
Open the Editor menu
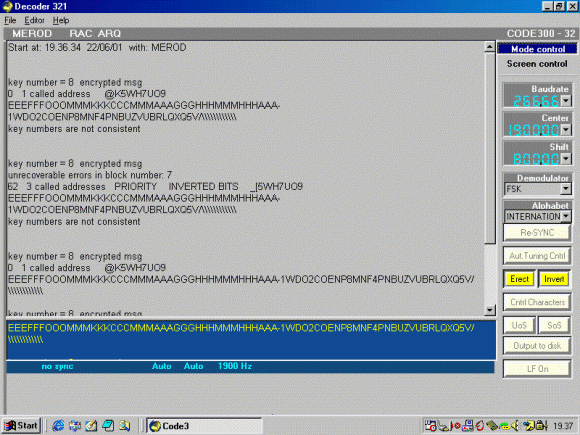34,20
